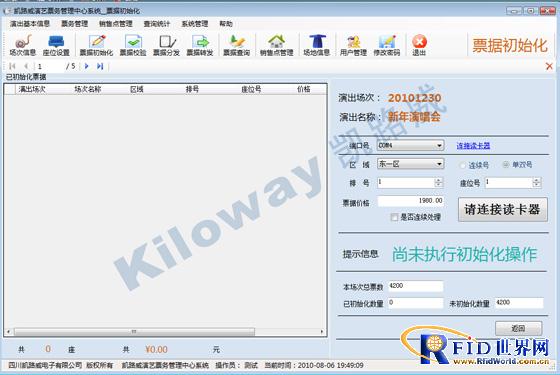
Task: Click the ¥0.00 total amount text
Action: click(x=156, y=349)
